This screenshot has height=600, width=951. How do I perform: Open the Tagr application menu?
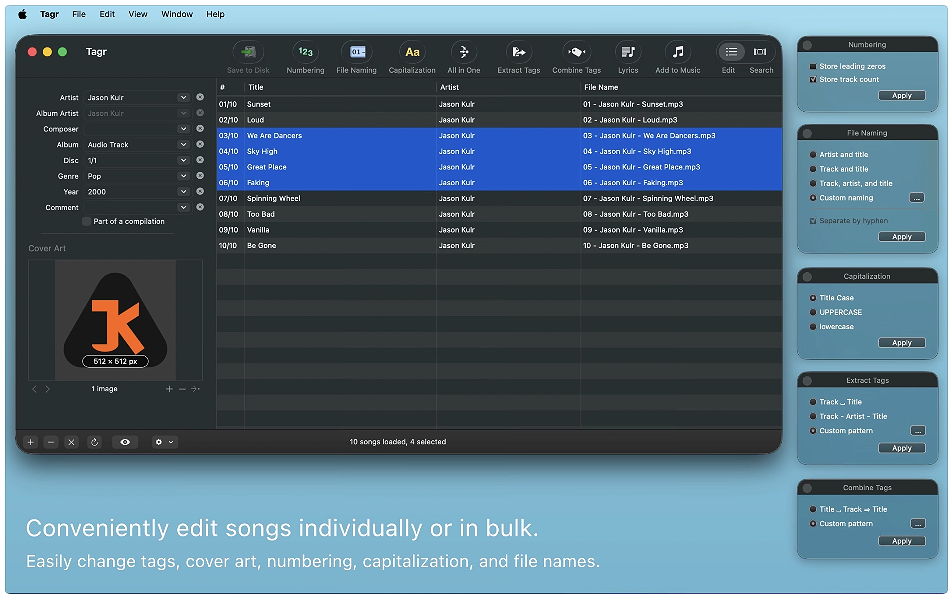coord(49,14)
